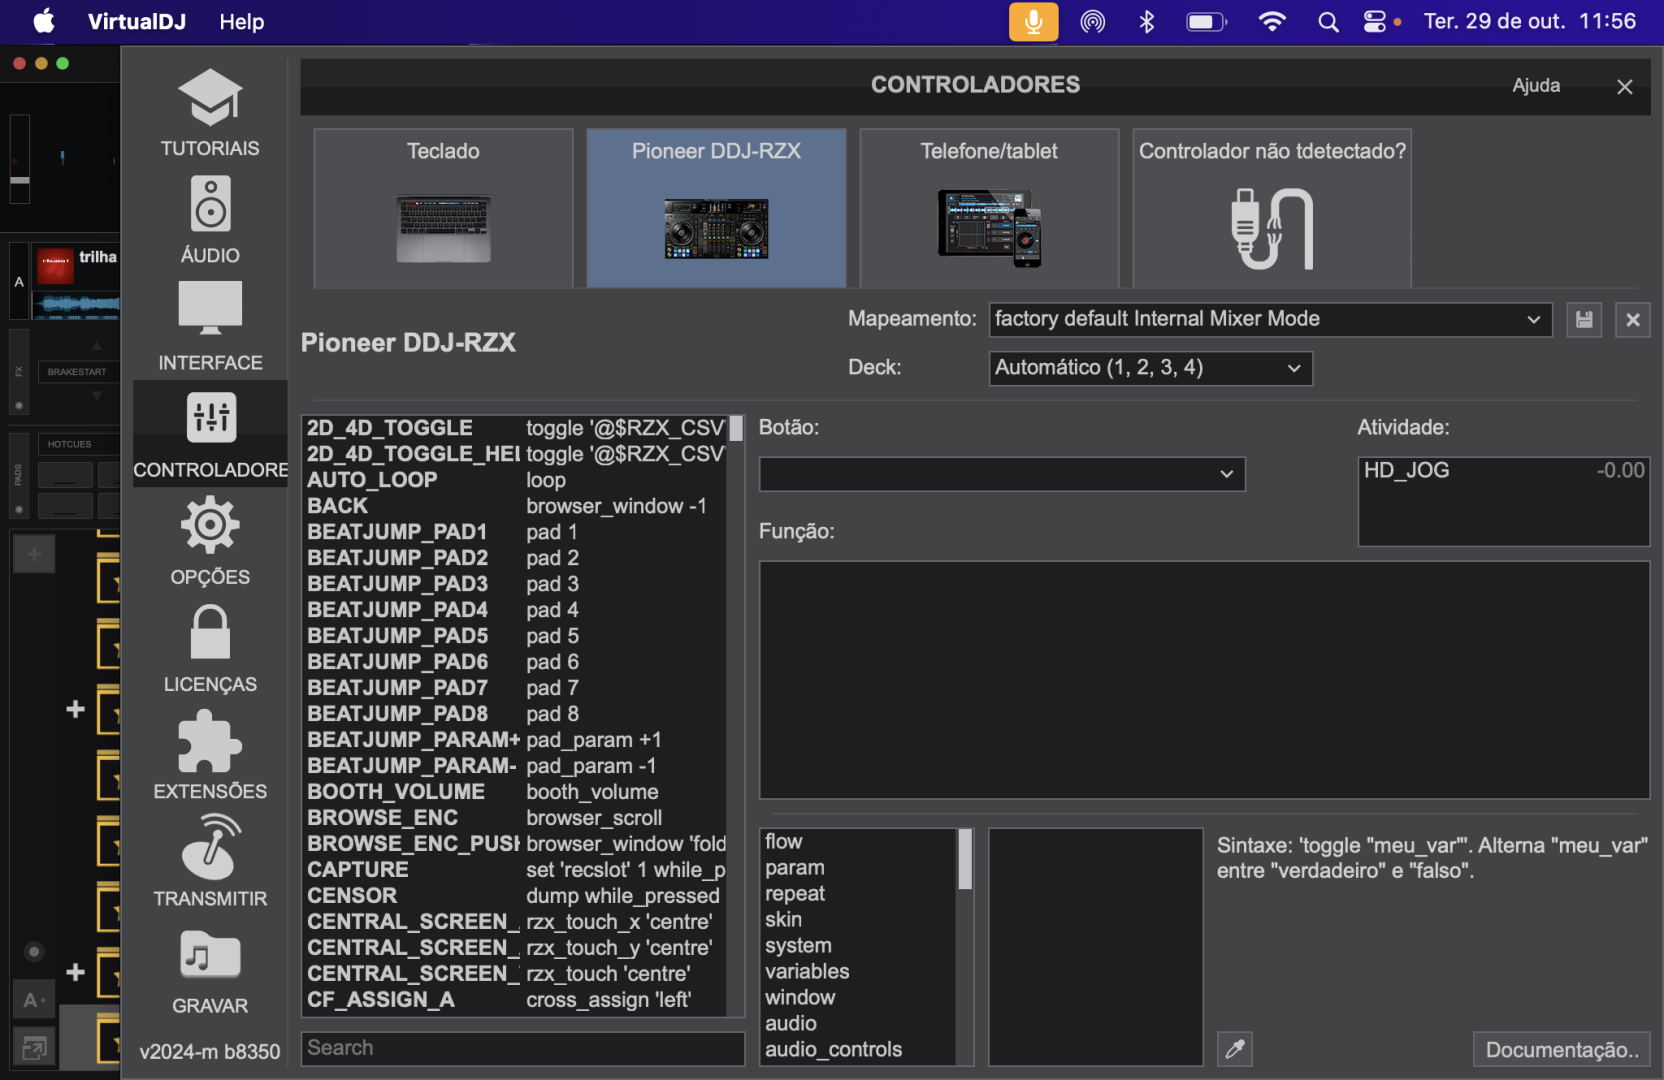Select the BEATJUMP_PAD4 mapping row
The image size is (1664, 1080).
pos(515,610)
